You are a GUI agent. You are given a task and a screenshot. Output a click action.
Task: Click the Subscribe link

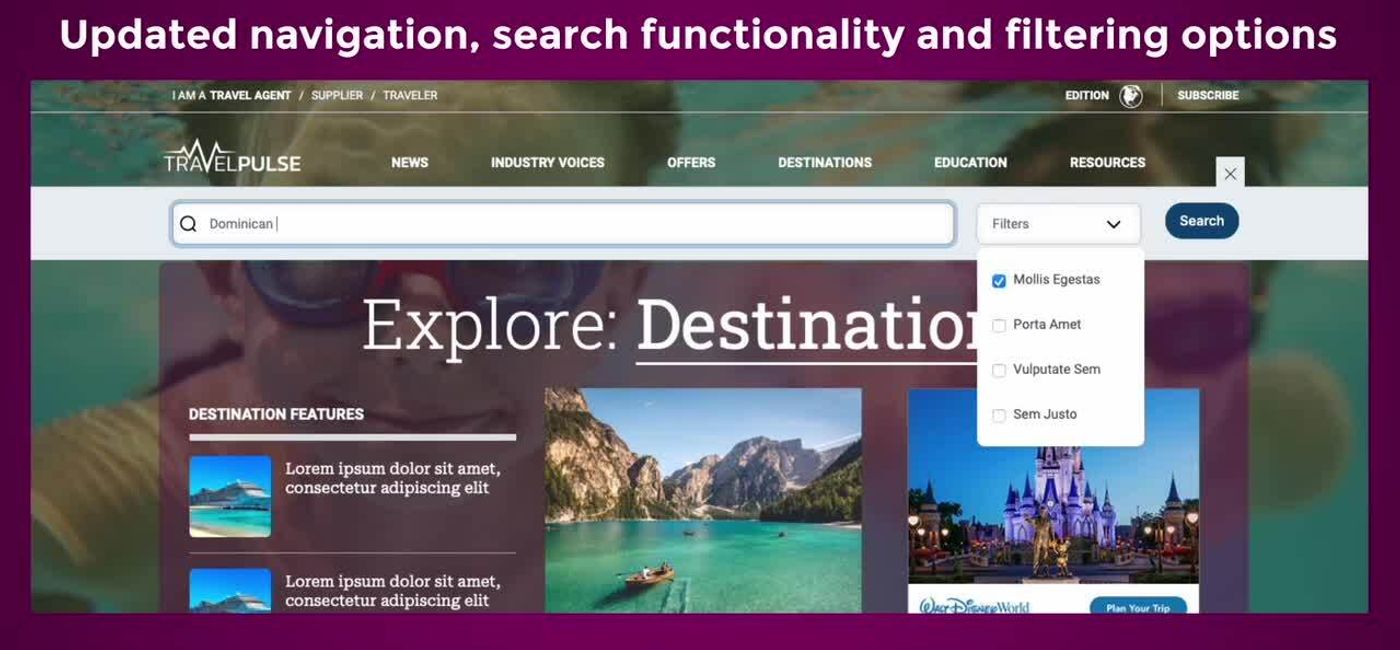(x=1208, y=96)
